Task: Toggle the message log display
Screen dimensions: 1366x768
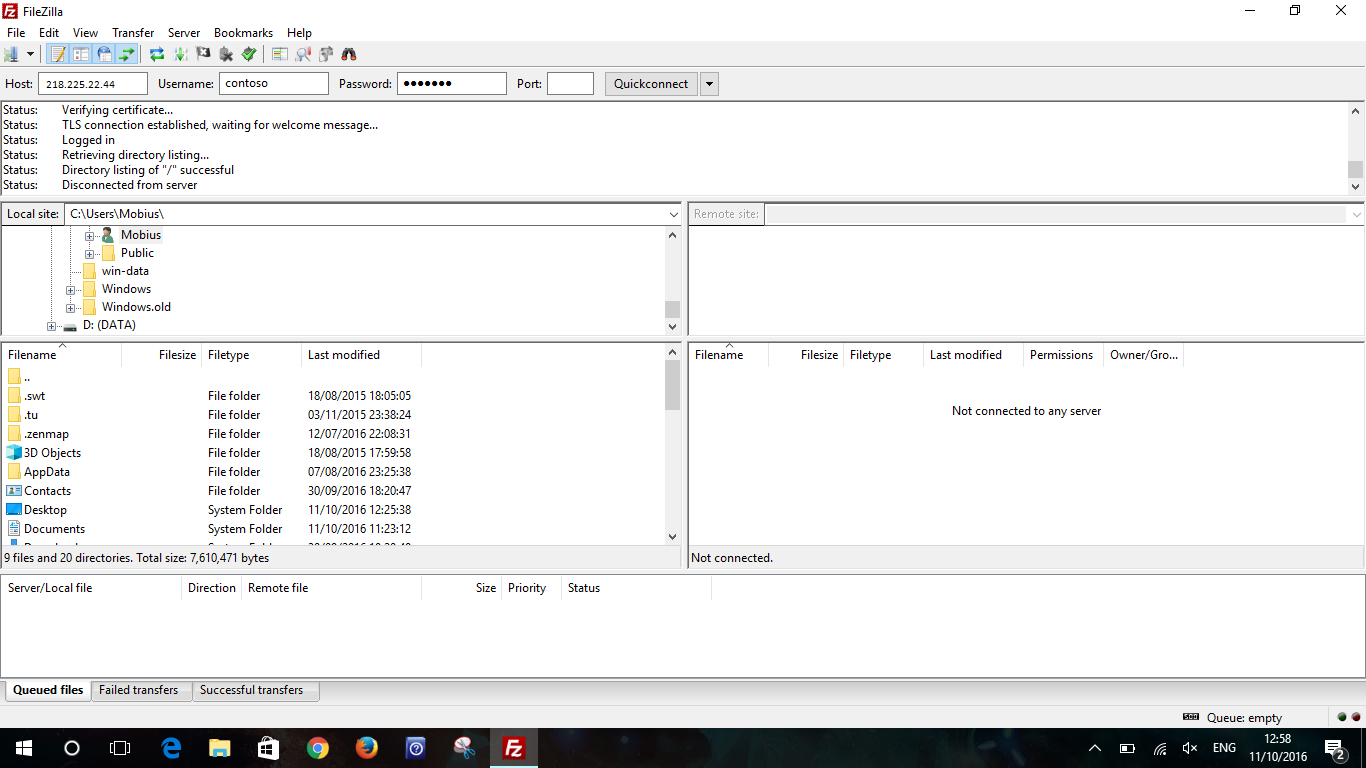Action: click(57, 54)
